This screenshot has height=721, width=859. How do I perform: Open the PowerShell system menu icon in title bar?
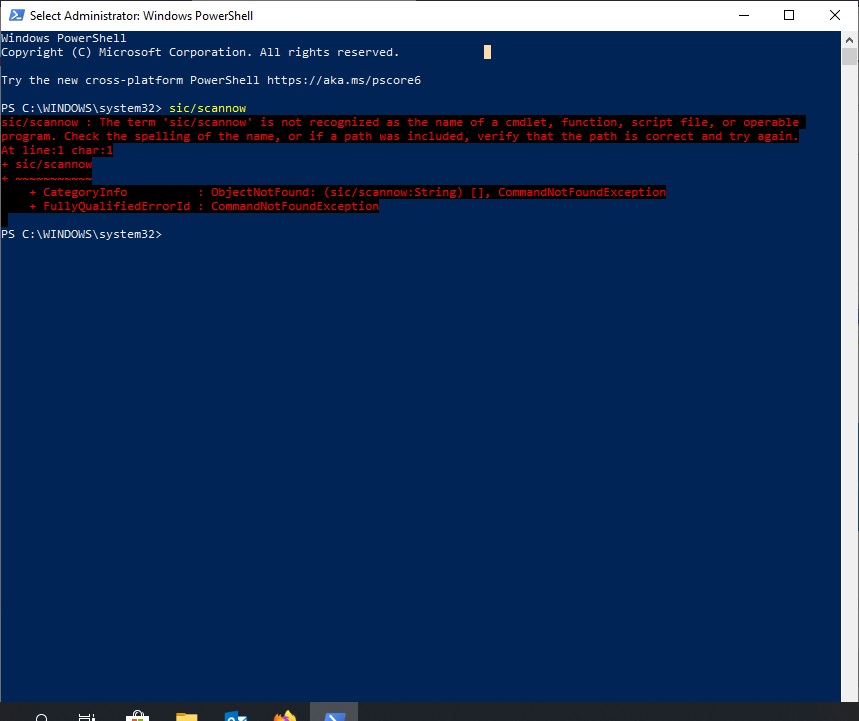[16, 15]
